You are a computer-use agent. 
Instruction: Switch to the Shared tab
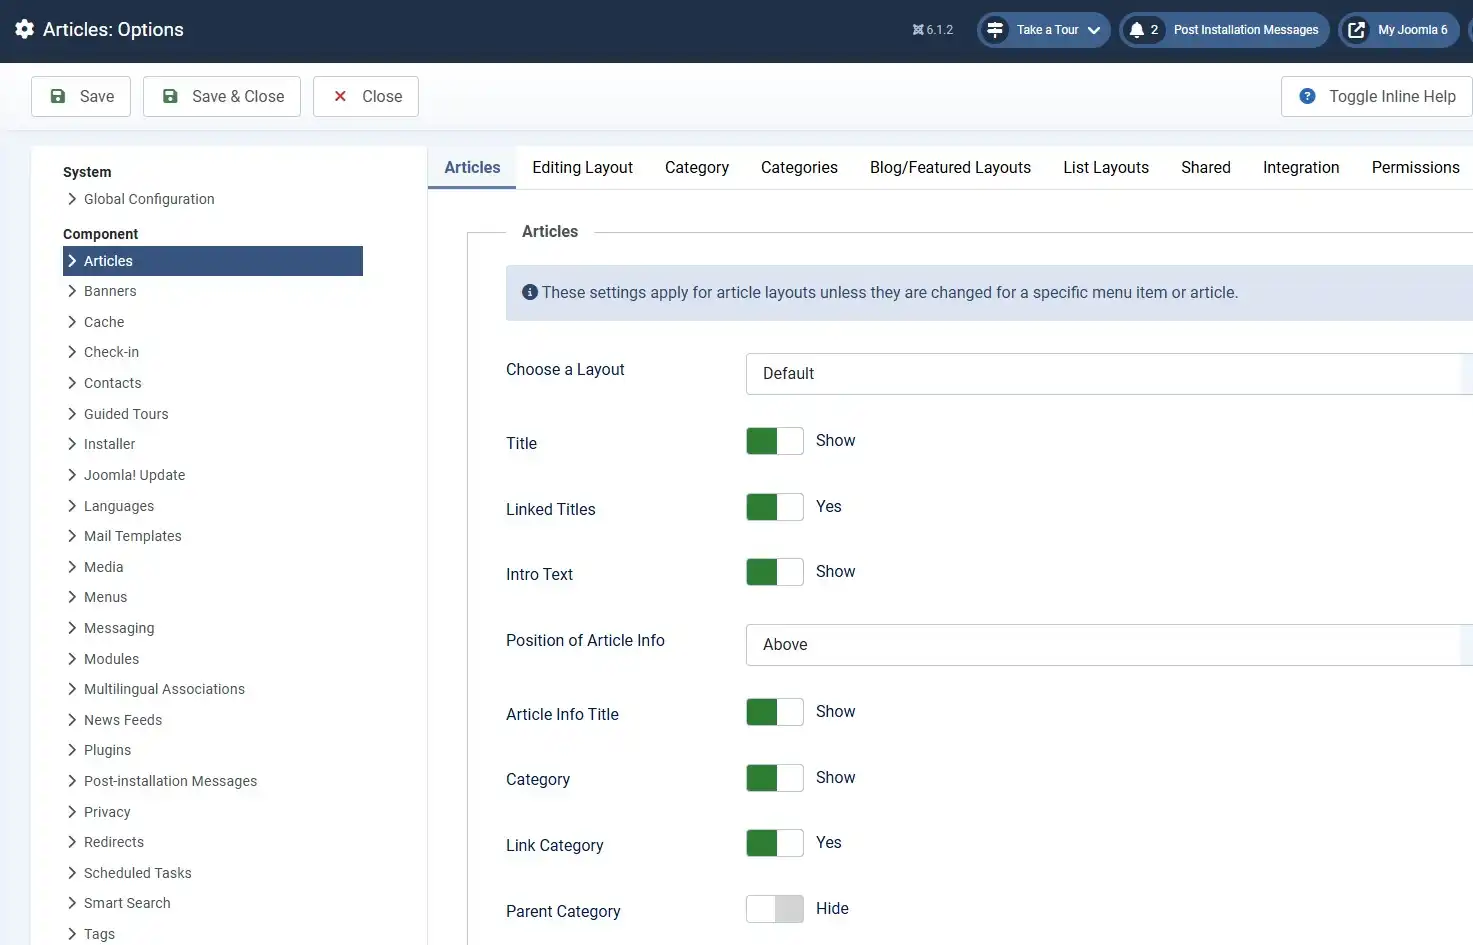(x=1206, y=168)
